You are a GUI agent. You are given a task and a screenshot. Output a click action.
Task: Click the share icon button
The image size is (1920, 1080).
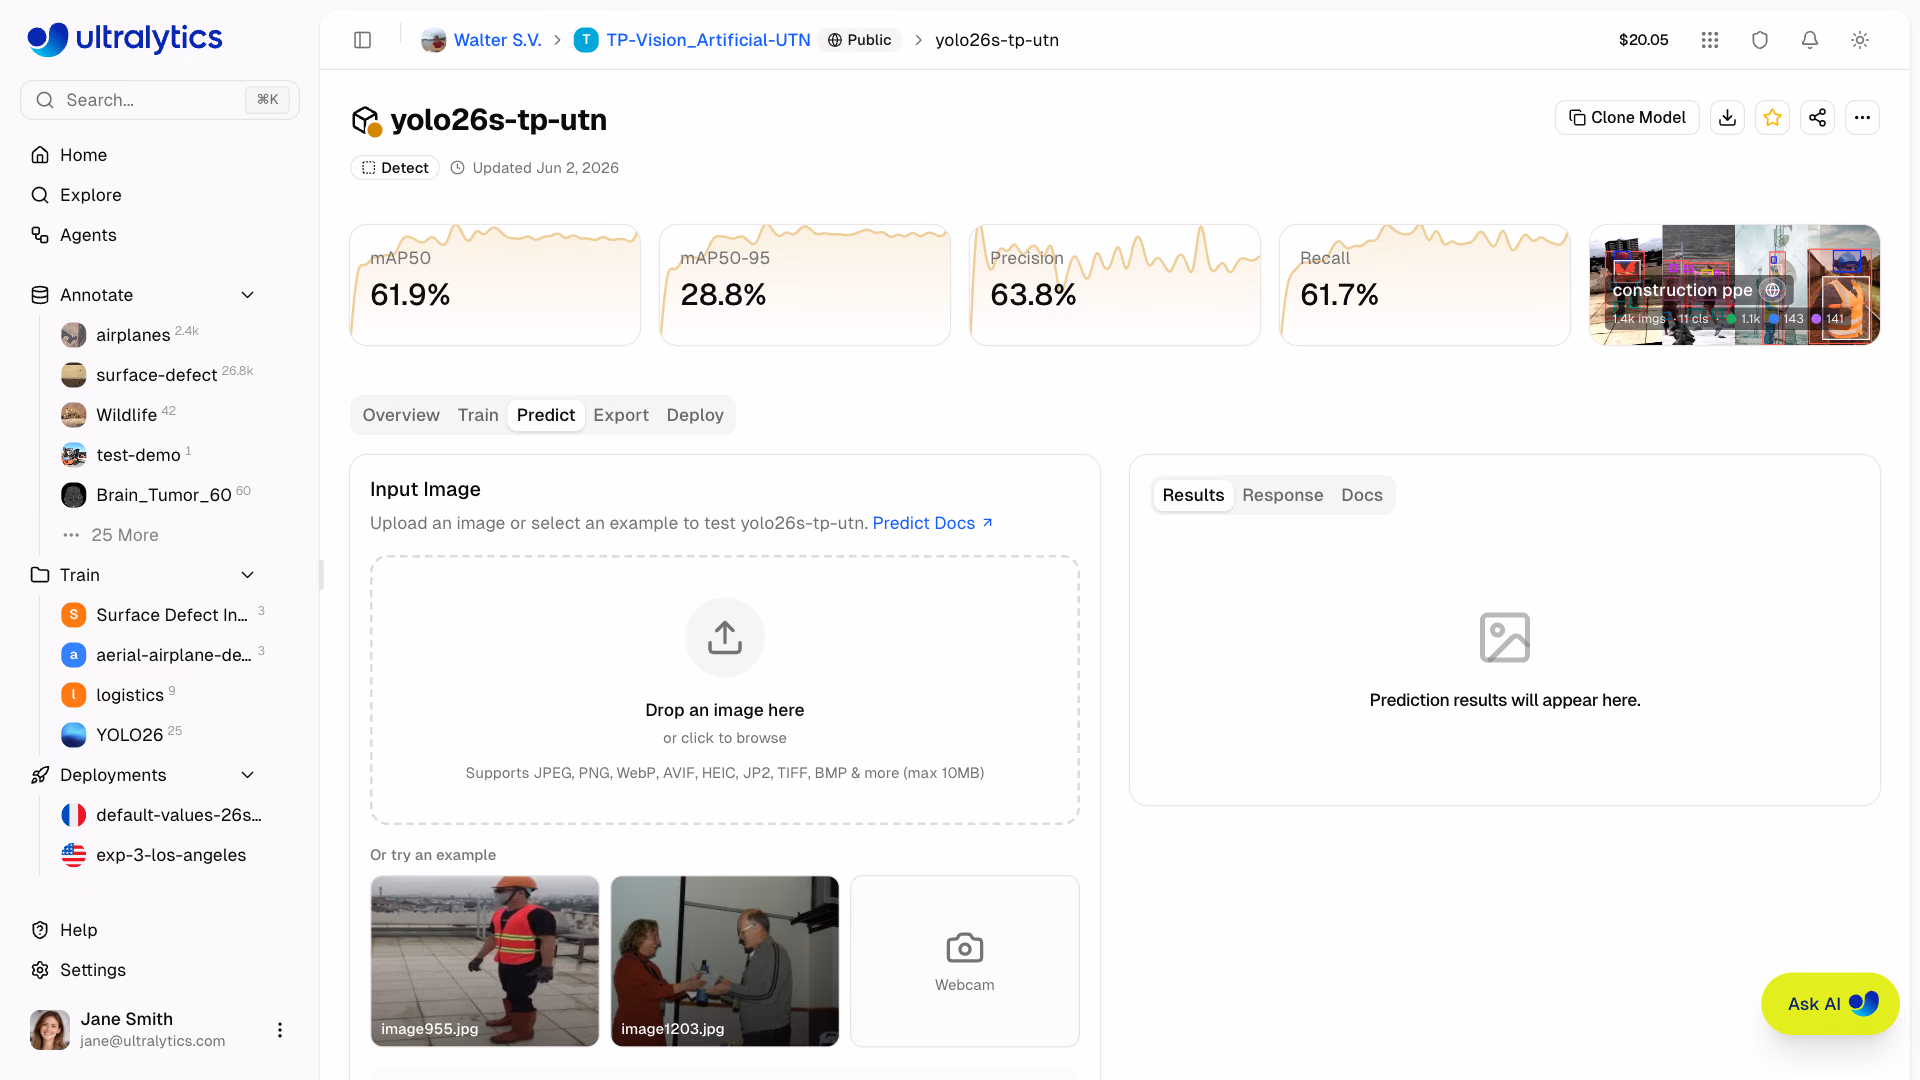pos(1817,118)
